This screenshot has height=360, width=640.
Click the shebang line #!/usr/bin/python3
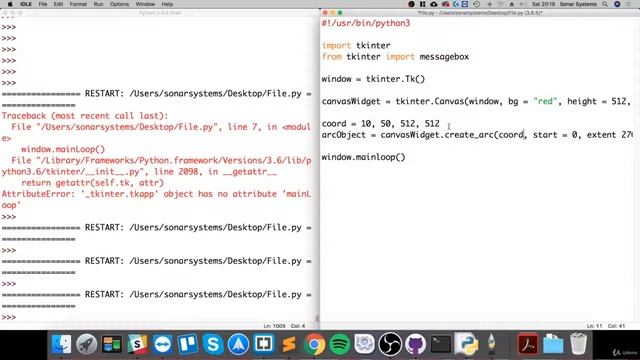point(366,23)
